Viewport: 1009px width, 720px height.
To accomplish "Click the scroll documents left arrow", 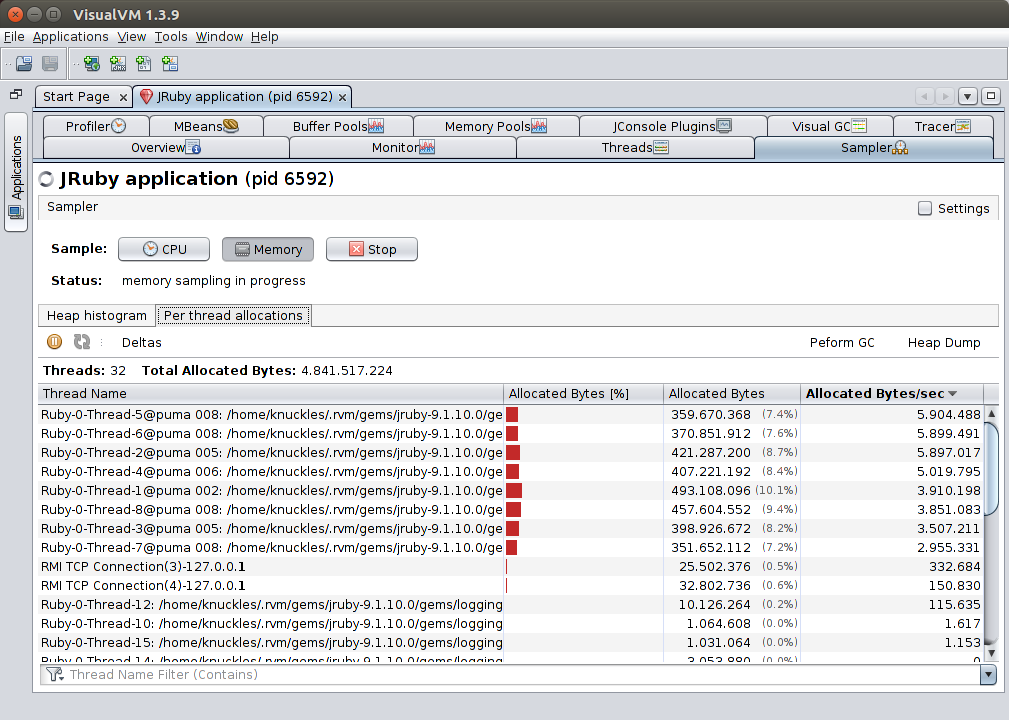I will (x=925, y=97).
